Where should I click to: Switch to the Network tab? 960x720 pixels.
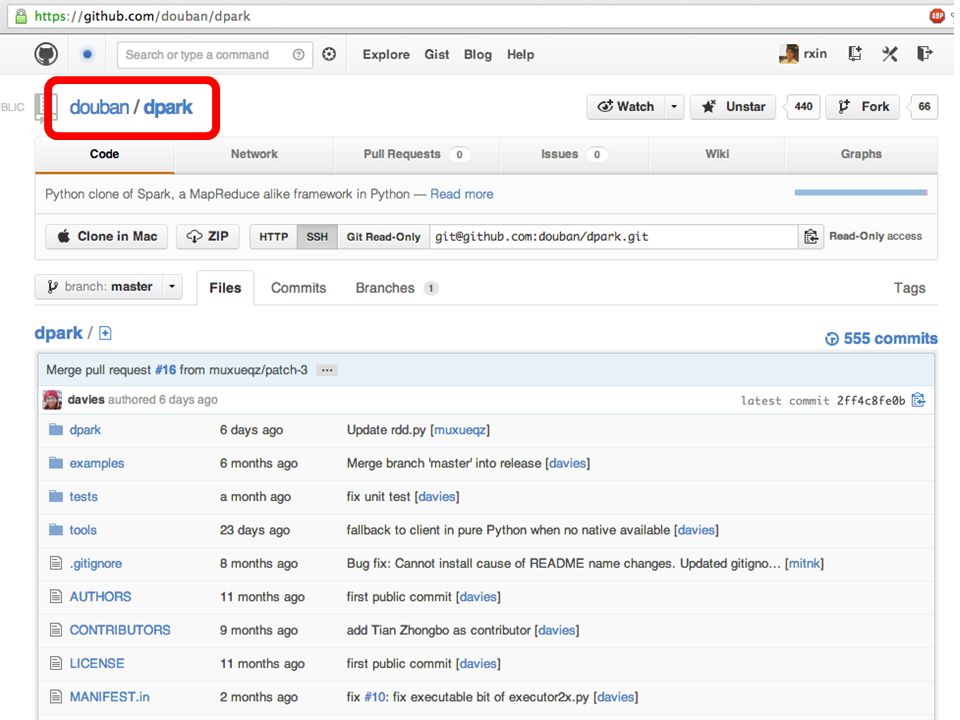(x=254, y=154)
